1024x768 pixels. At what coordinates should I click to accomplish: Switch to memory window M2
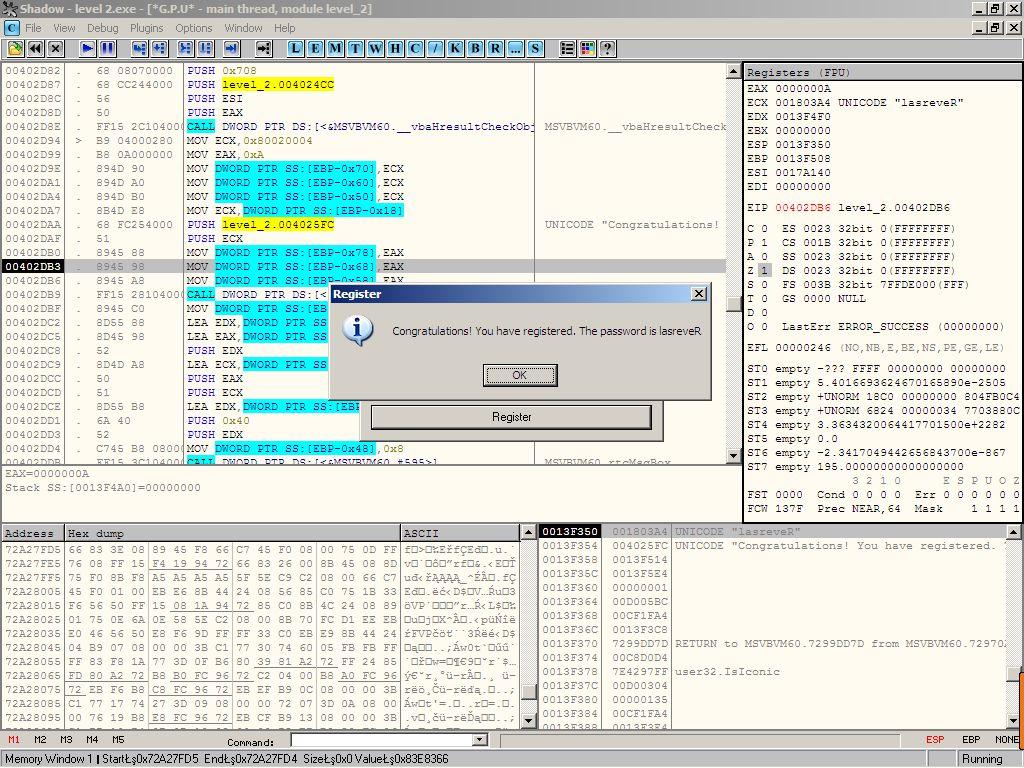[40, 739]
